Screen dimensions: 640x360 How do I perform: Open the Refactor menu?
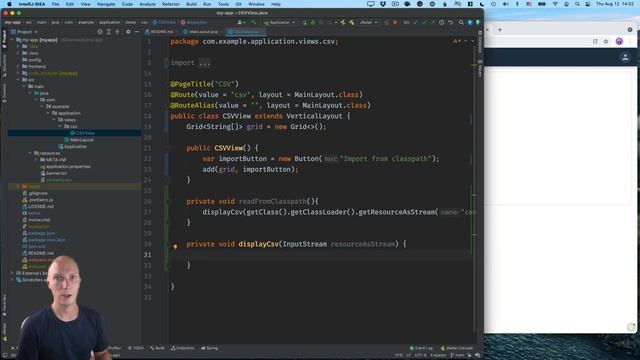tap(171, 4)
